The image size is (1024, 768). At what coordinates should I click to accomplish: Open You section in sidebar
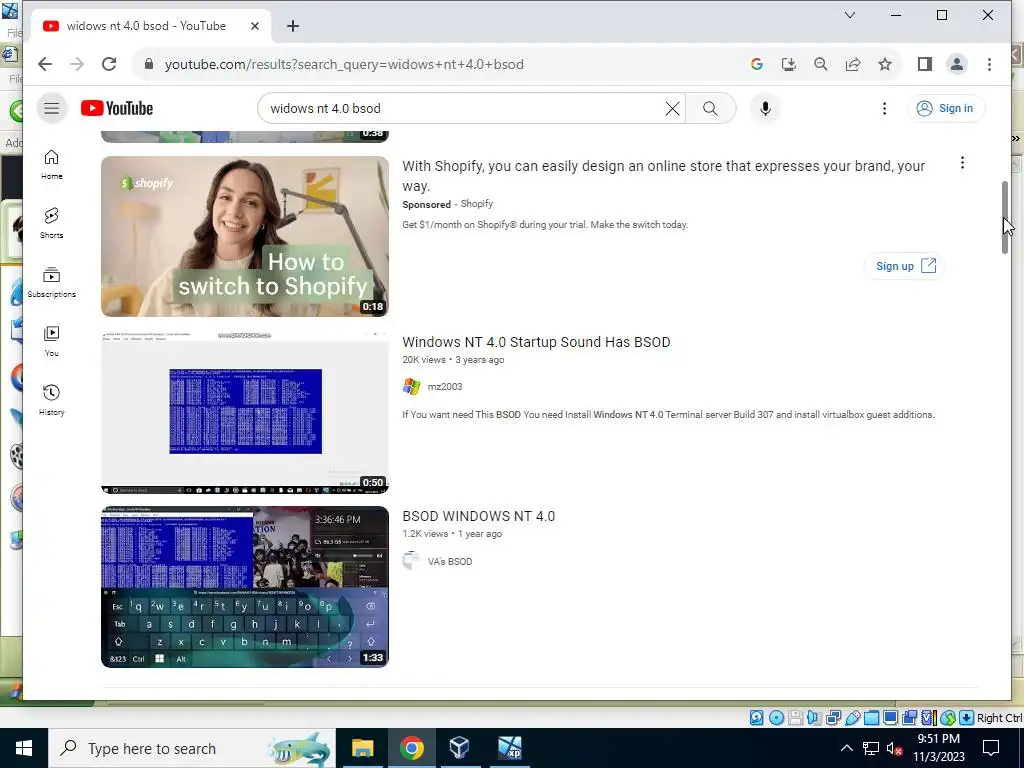click(52, 342)
